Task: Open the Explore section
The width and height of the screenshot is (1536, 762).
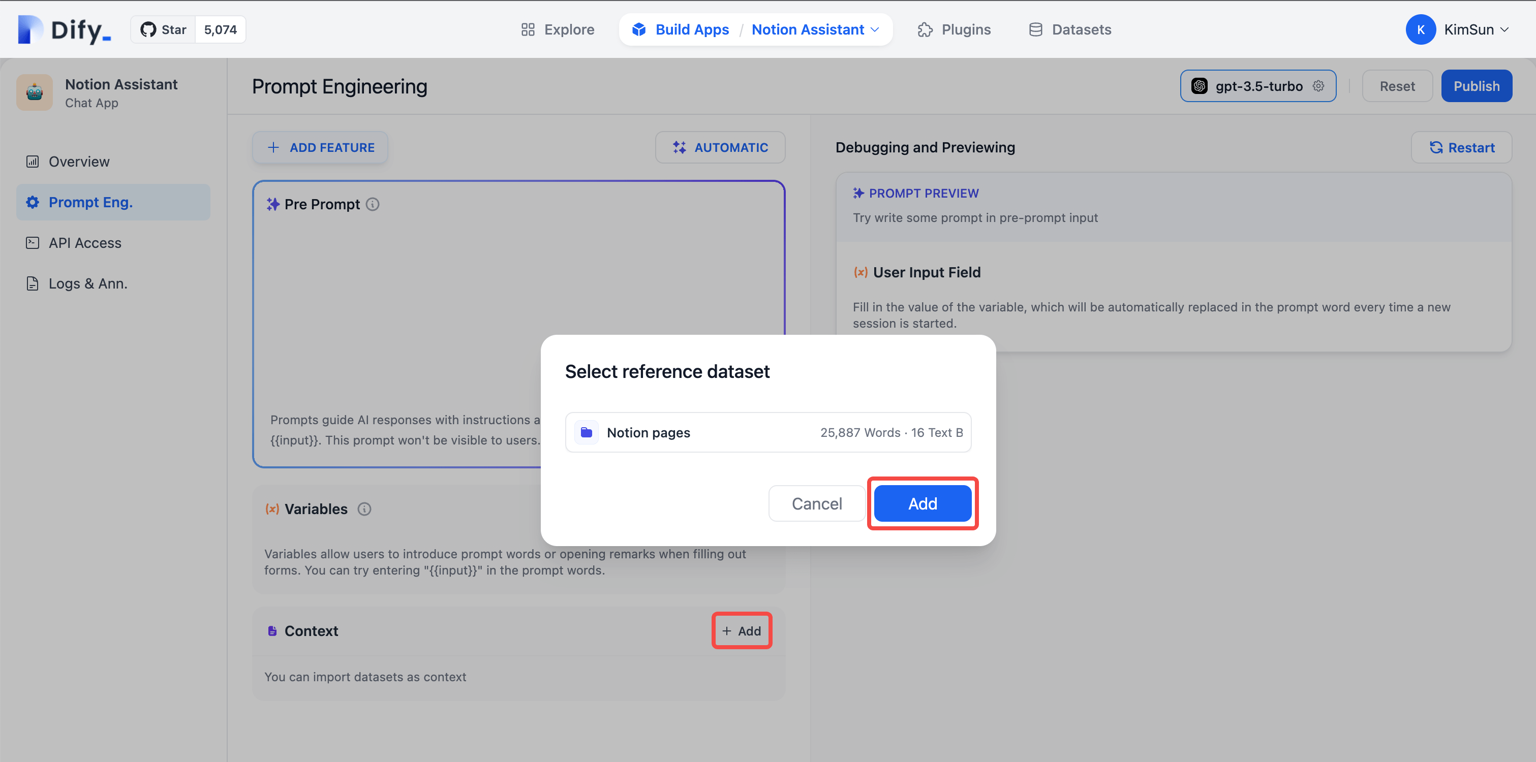Action: click(558, 30)
